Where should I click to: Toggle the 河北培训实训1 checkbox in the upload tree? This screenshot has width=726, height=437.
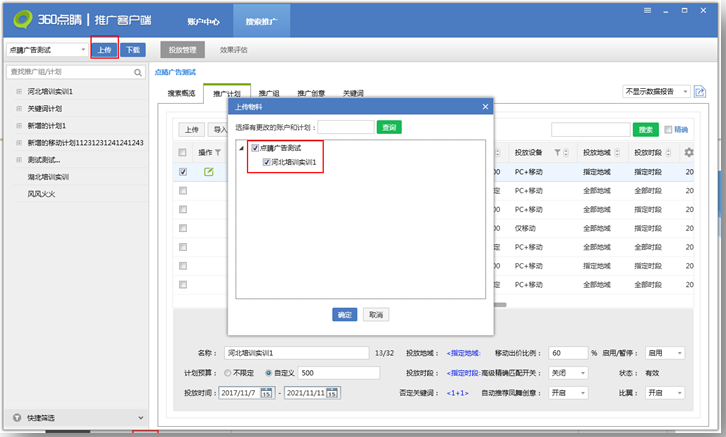(x=266, y=162)
